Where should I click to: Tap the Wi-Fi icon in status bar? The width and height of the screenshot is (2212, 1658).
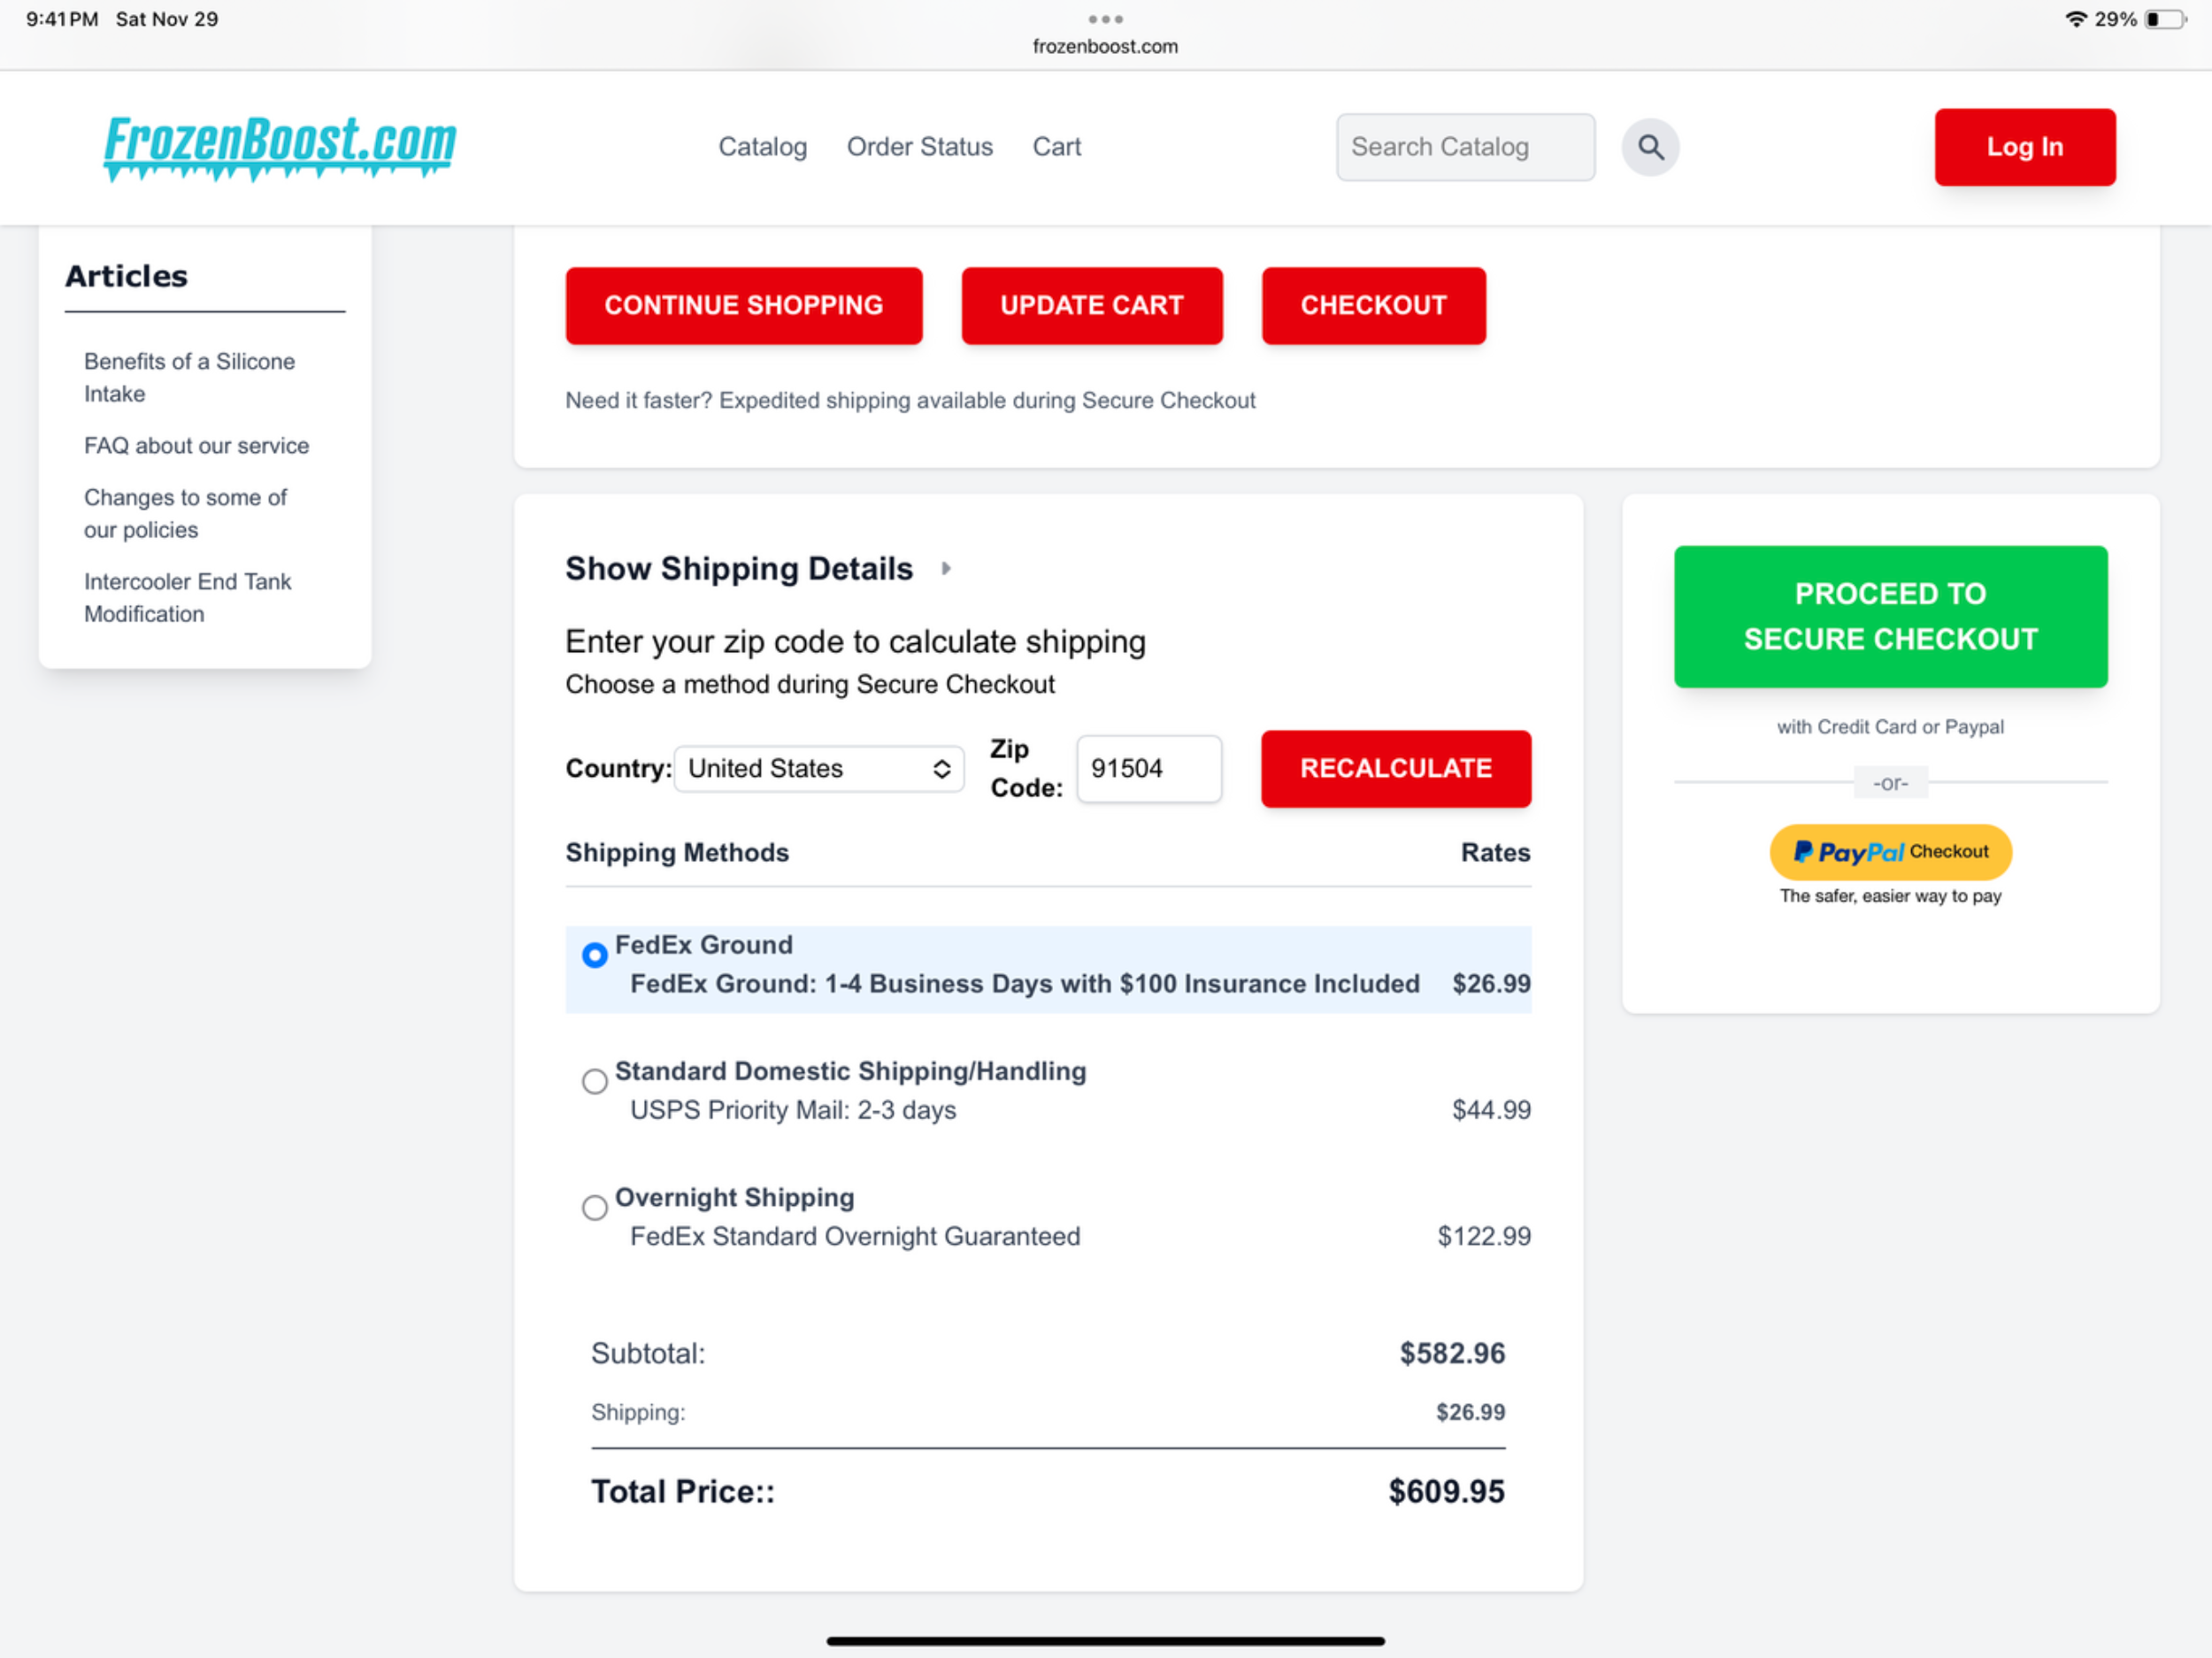(2076, 19)
